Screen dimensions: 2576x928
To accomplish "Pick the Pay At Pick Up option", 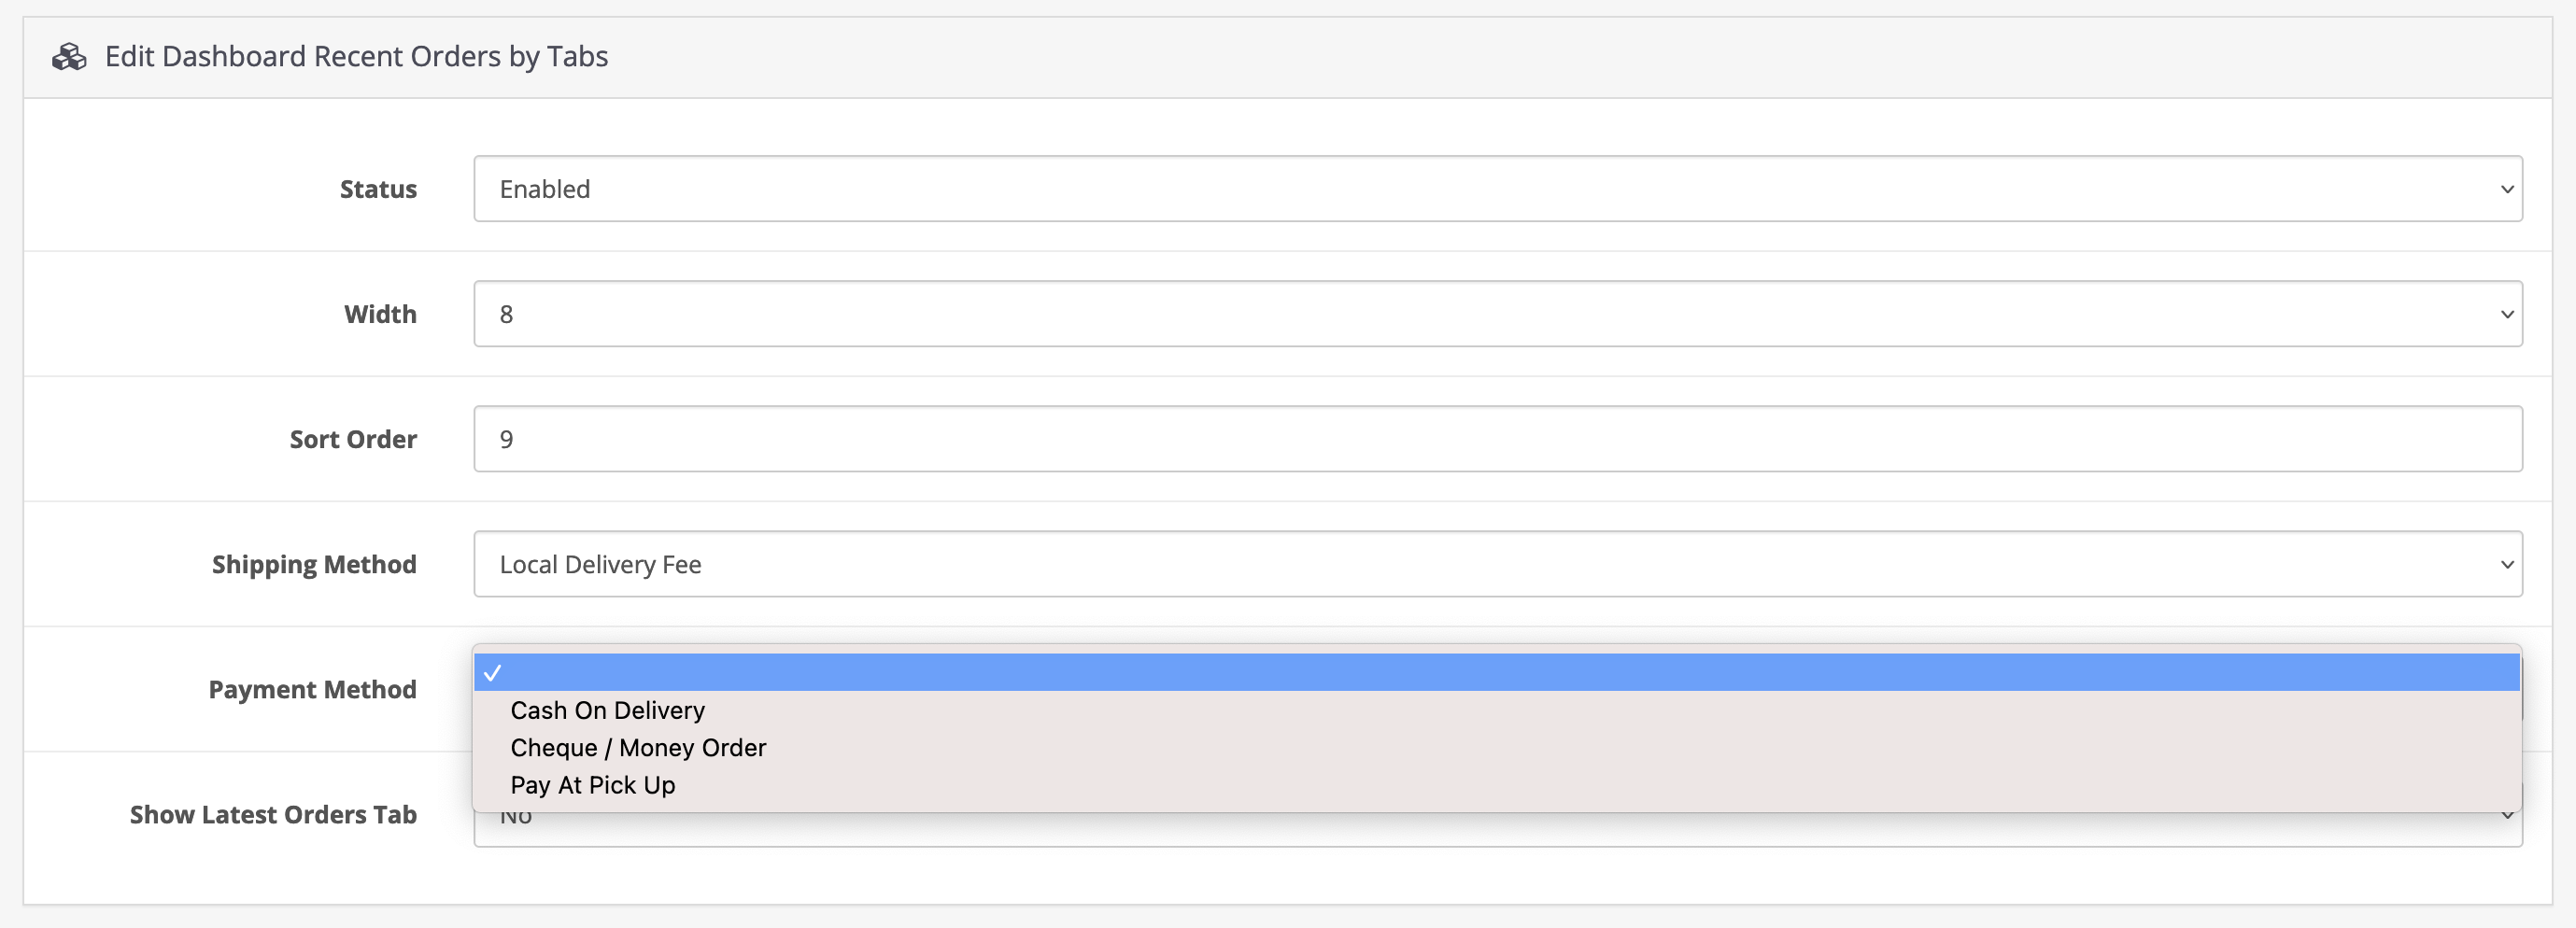I will [592, 785].
